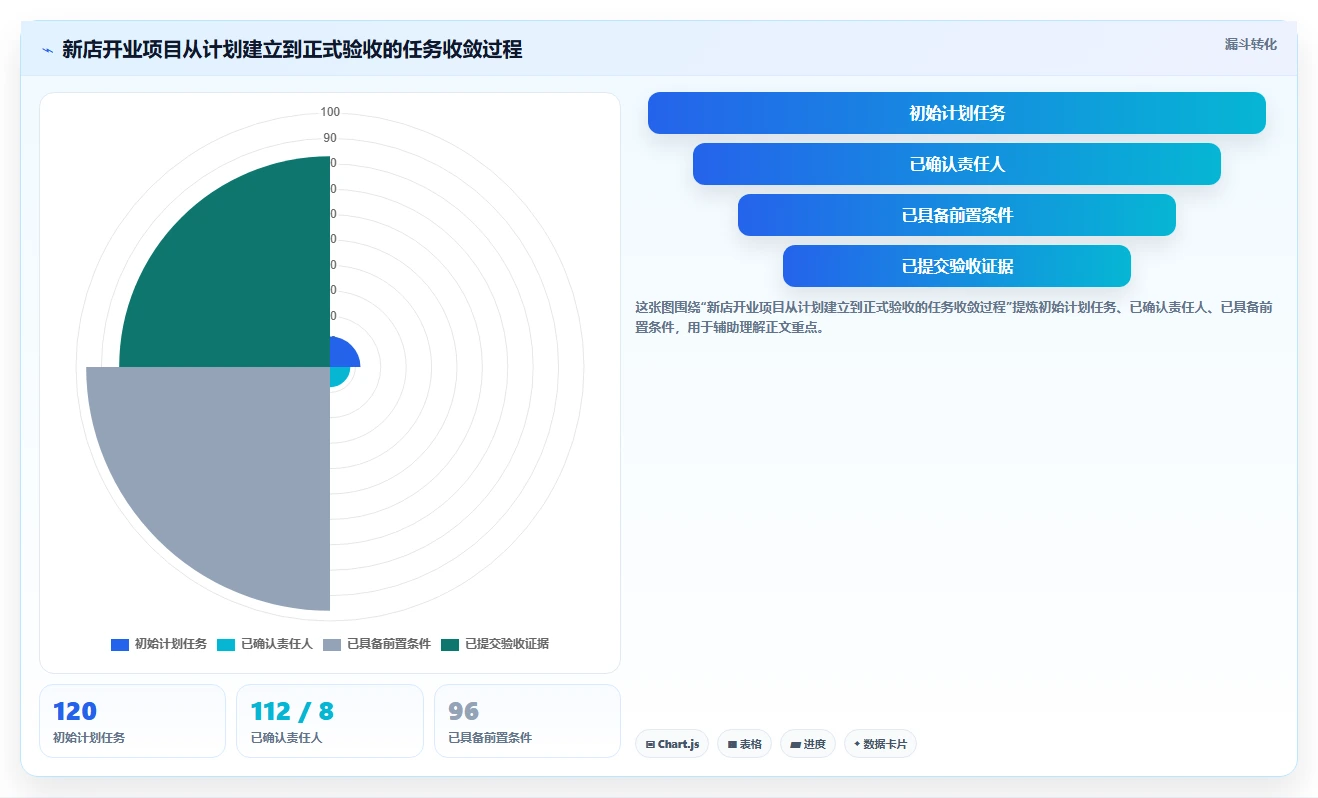Click the small cyan 已确认责任人 polar segment
Viewport: 1318px width, 798px height.
(338, 375)
